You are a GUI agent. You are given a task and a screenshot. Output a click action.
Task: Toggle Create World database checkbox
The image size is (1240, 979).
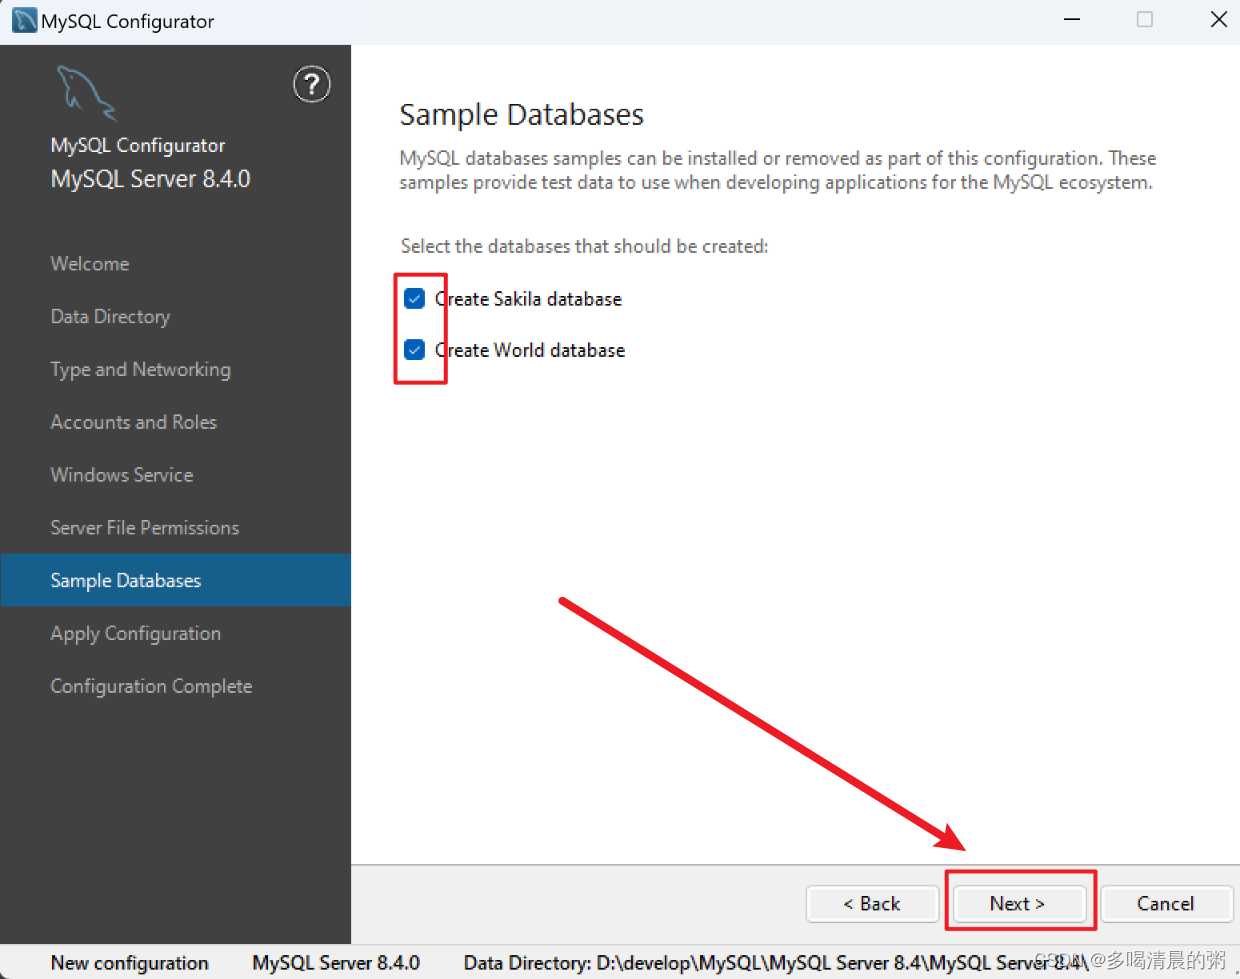[x=415, y=350]
